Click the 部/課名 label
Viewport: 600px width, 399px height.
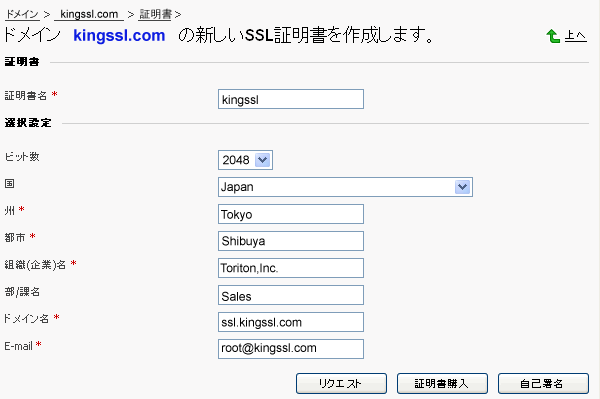click(x=22, y=292)
